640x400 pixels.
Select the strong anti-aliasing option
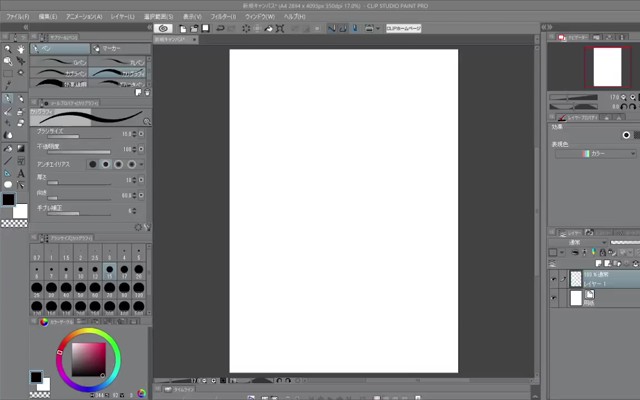(x=131, y=164)
